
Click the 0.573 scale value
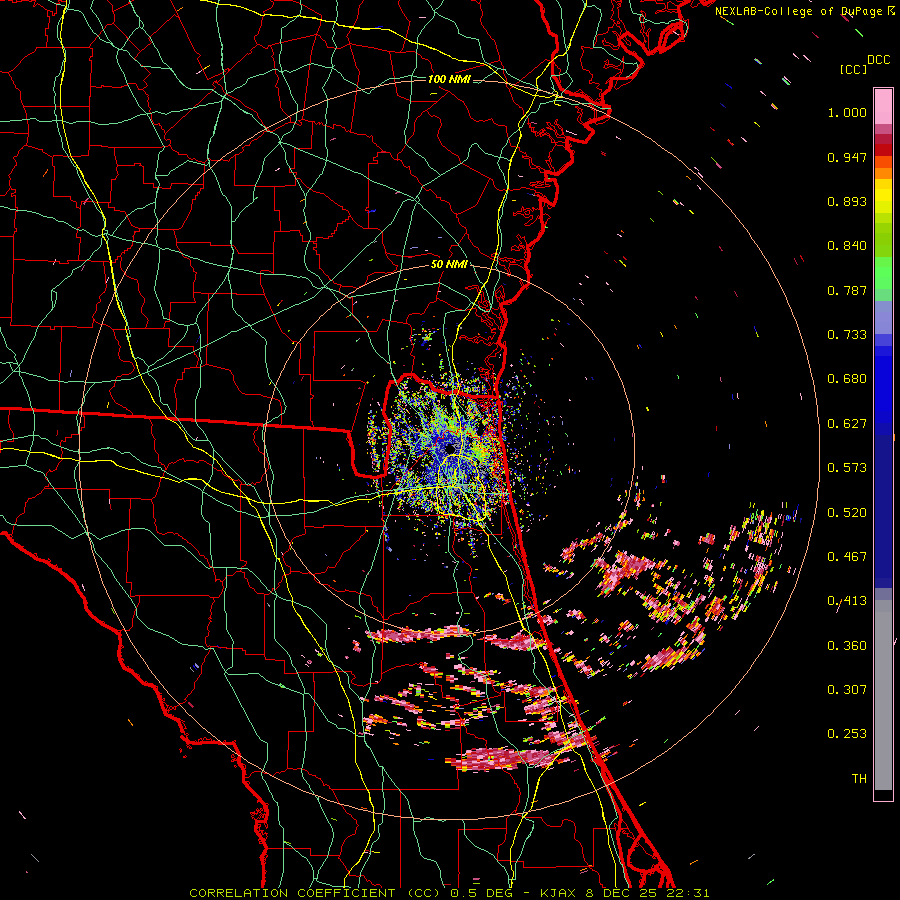coord(847,468)
